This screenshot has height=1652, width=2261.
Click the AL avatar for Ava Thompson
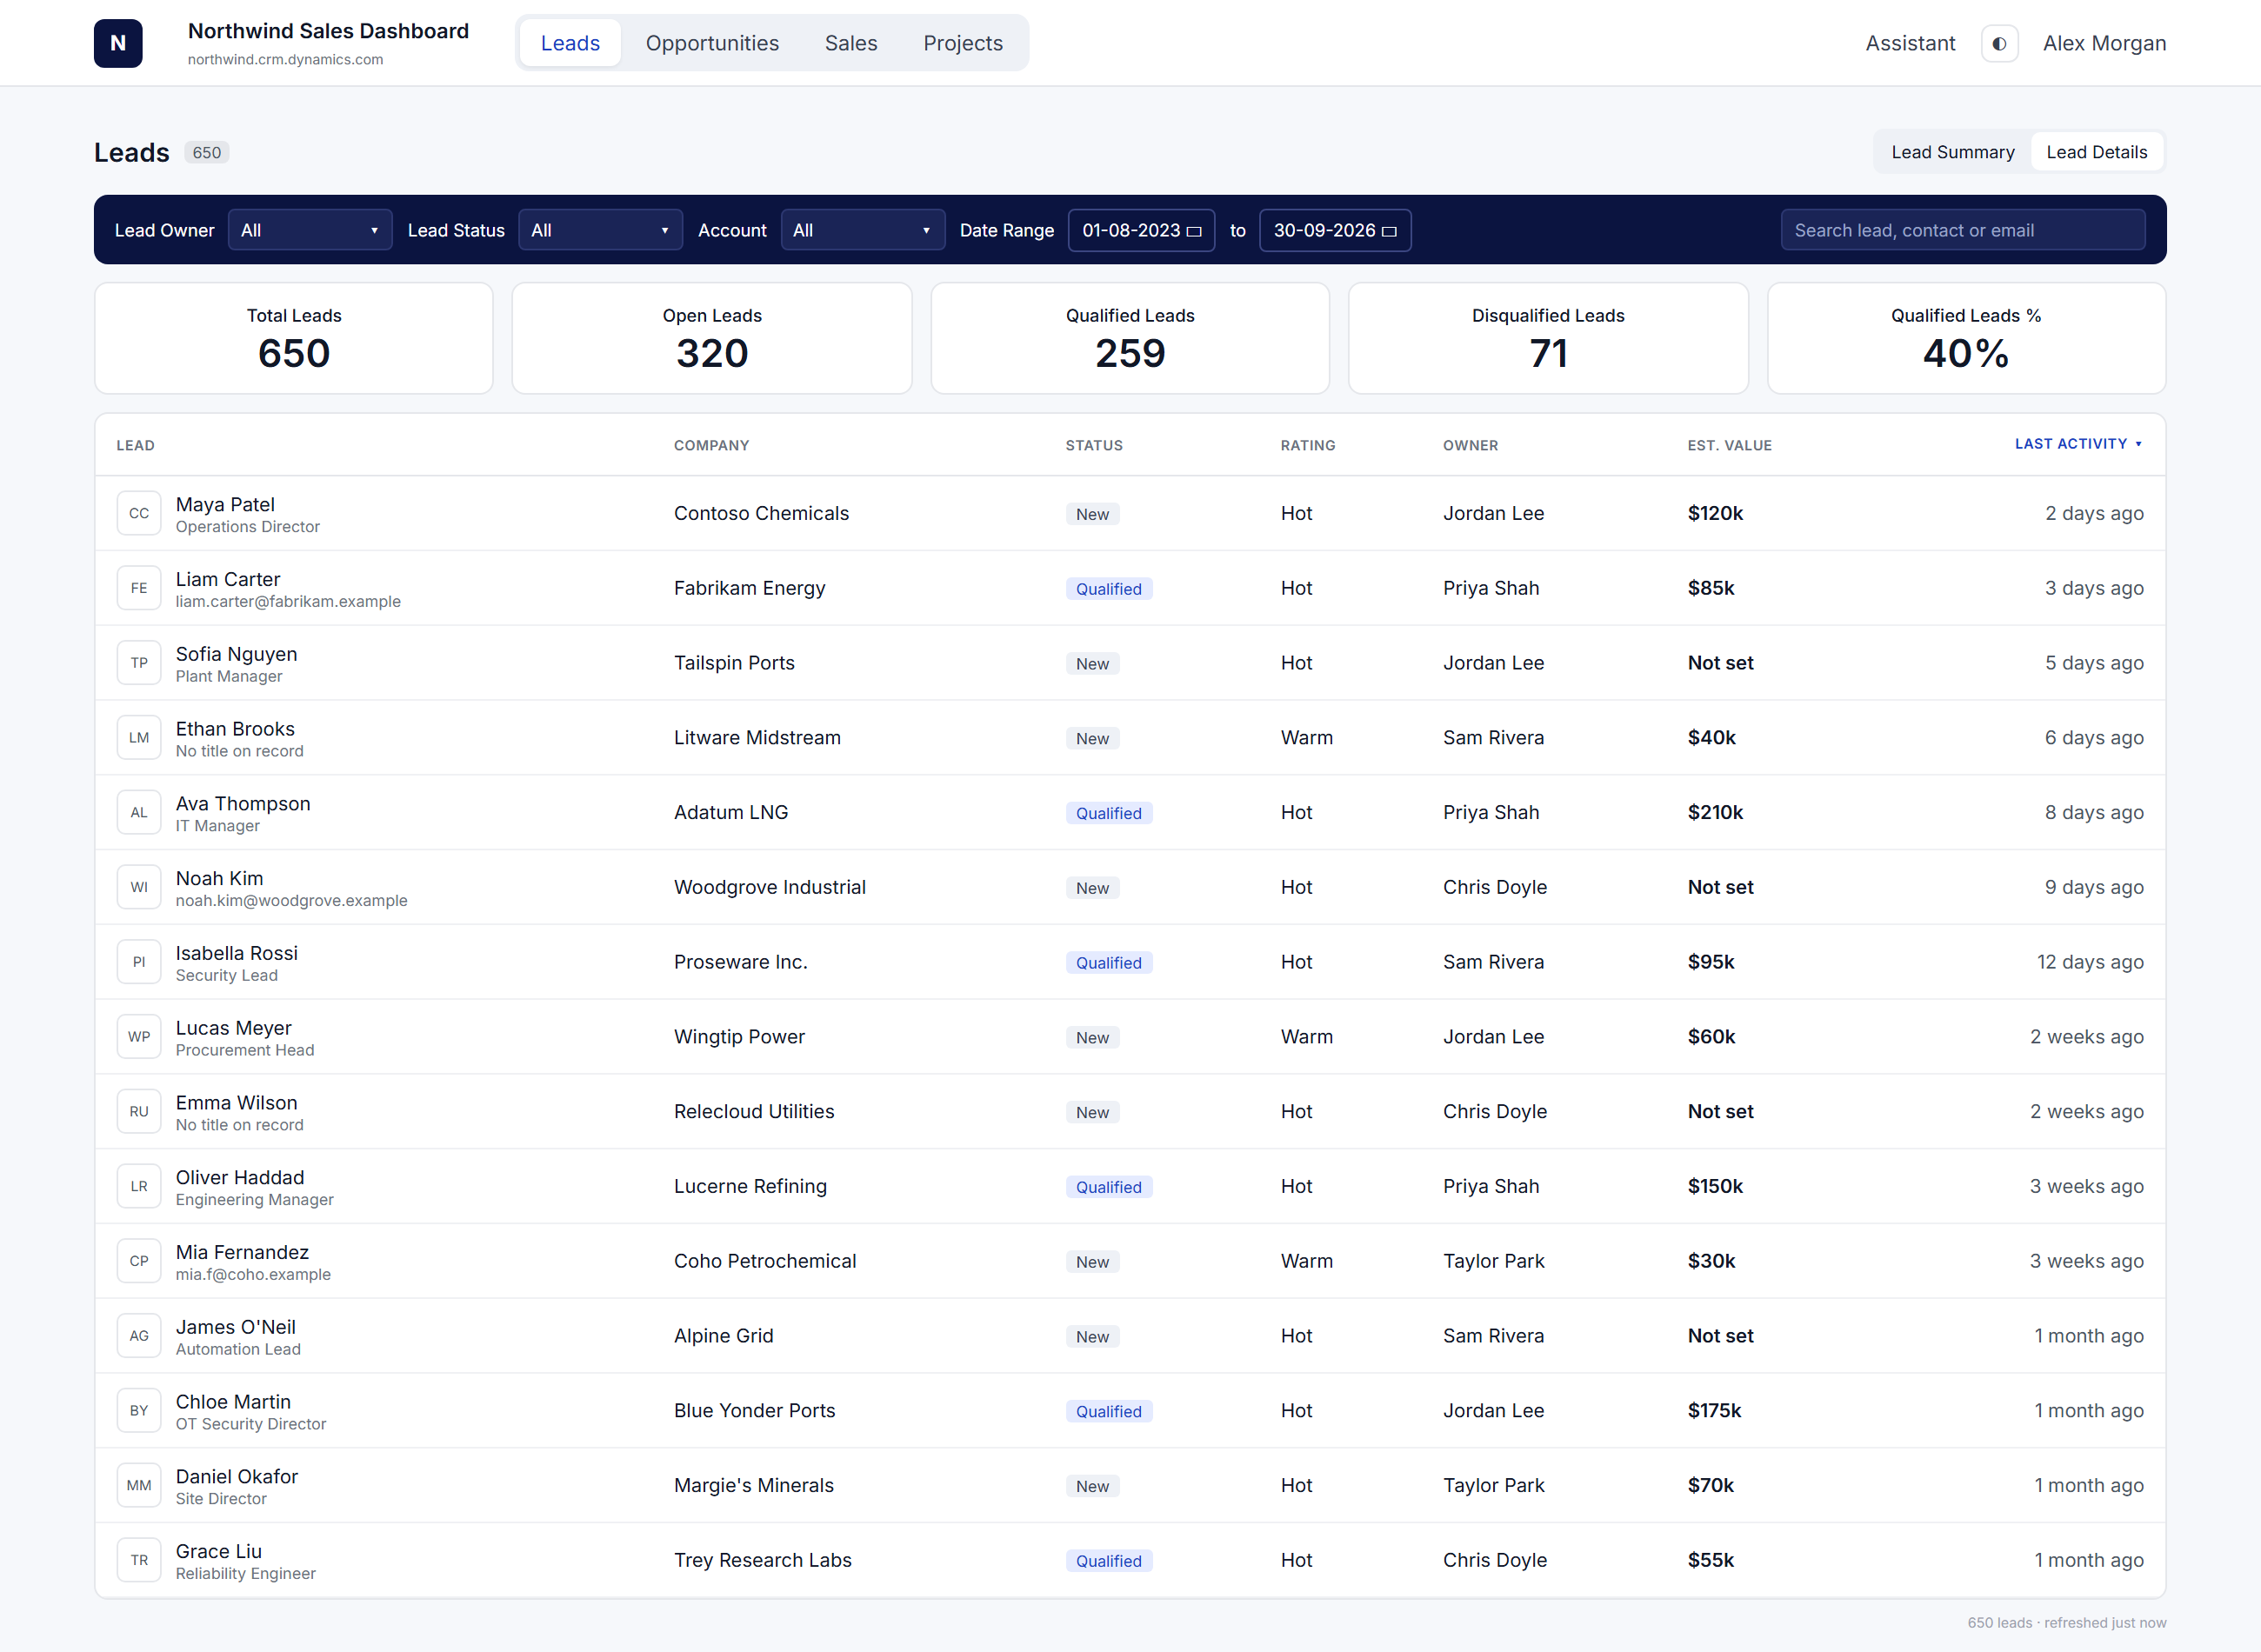point(139,812)
